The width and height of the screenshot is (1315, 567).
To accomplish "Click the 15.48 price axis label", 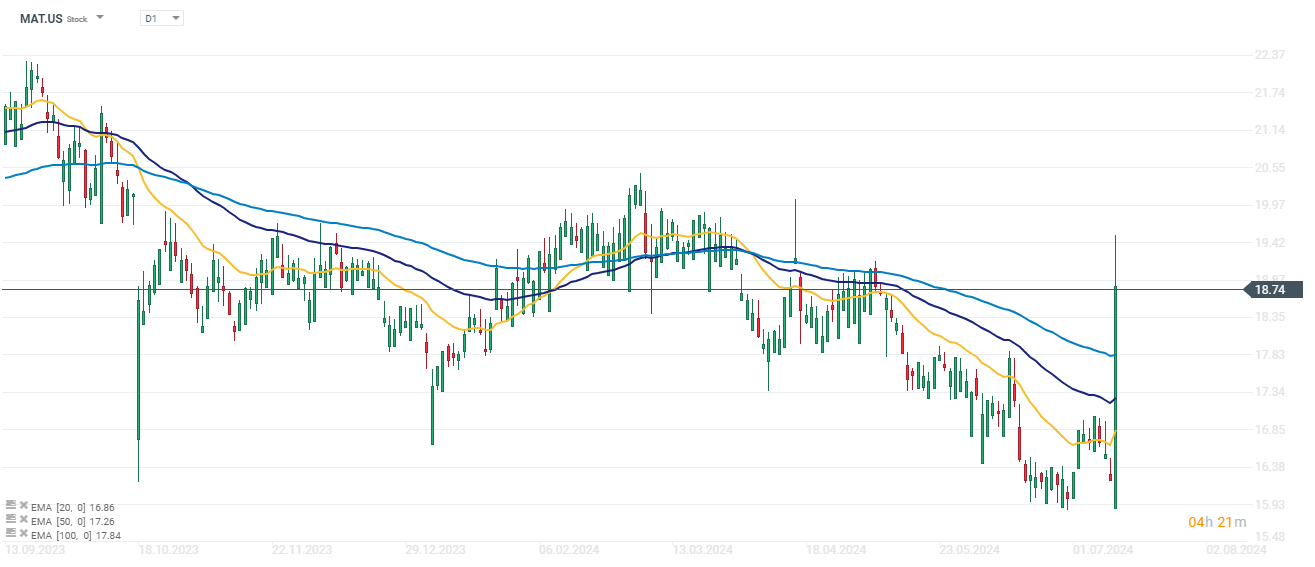I will coord(1269,538).
